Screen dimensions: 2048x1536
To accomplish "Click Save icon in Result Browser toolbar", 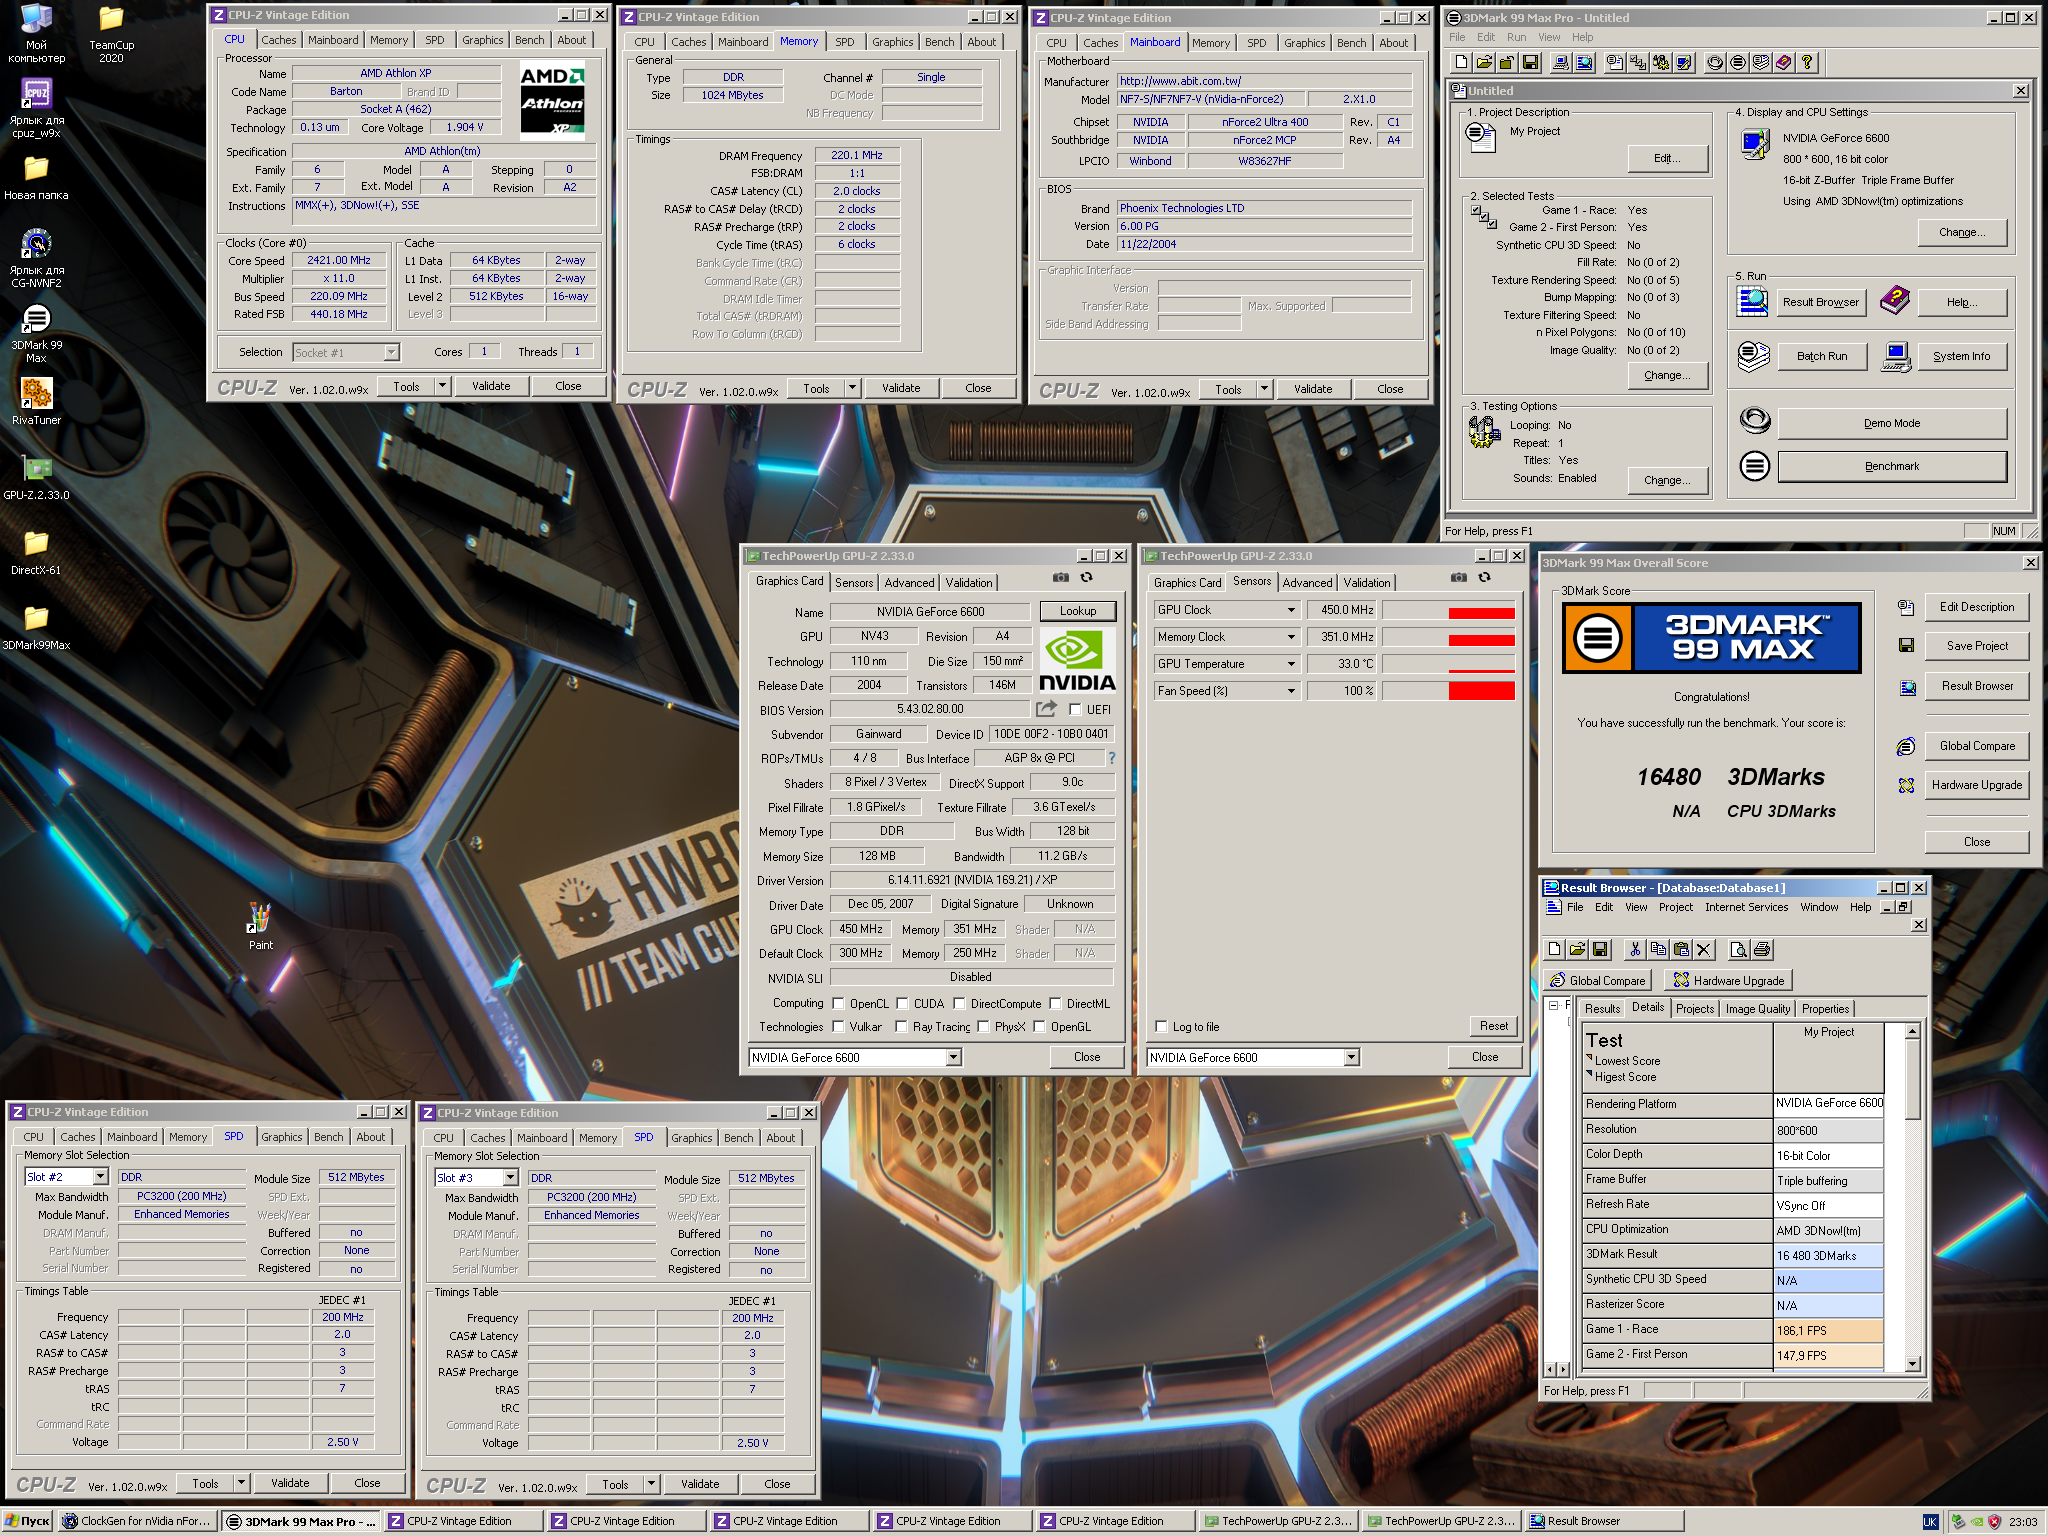I will point(1600,950).
